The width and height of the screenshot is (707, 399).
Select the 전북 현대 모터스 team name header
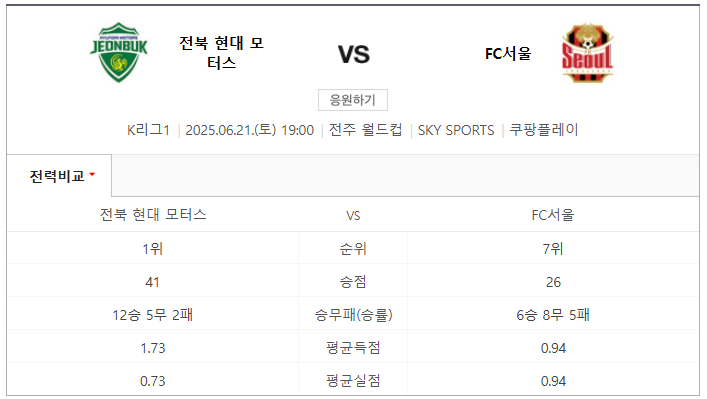(221, 53)
